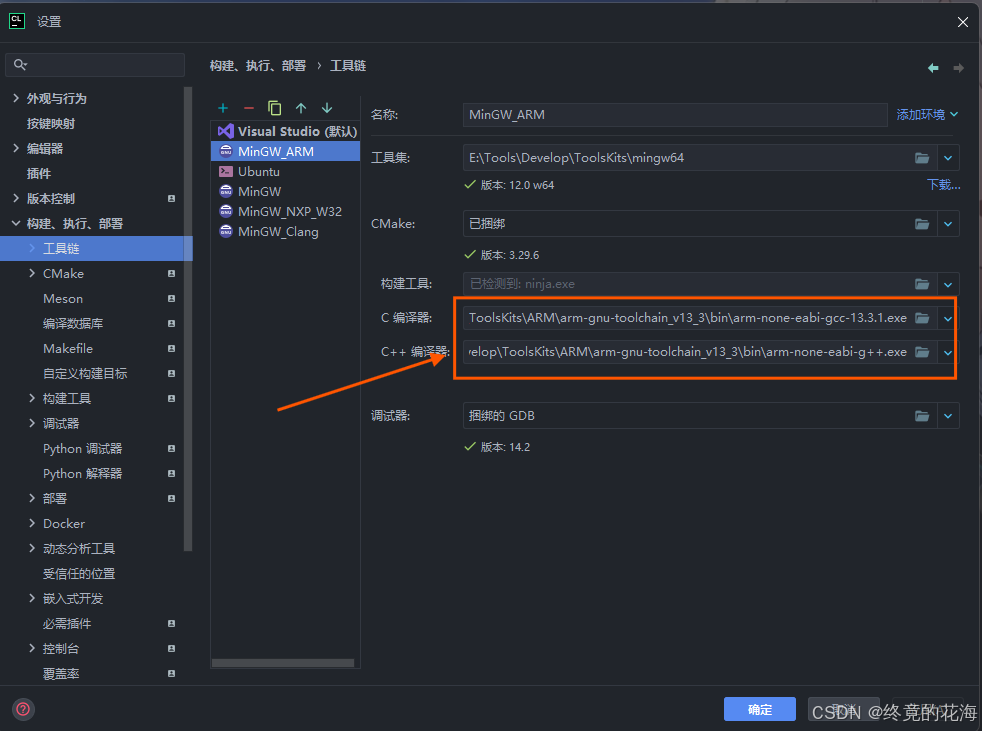Browse folder for build tool

(922, 284)
